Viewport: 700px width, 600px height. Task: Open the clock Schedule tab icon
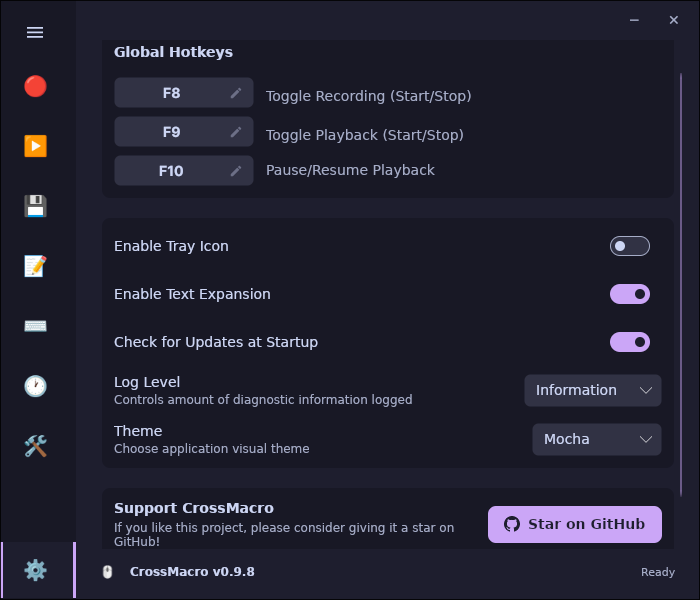click(x=35, y=386)
